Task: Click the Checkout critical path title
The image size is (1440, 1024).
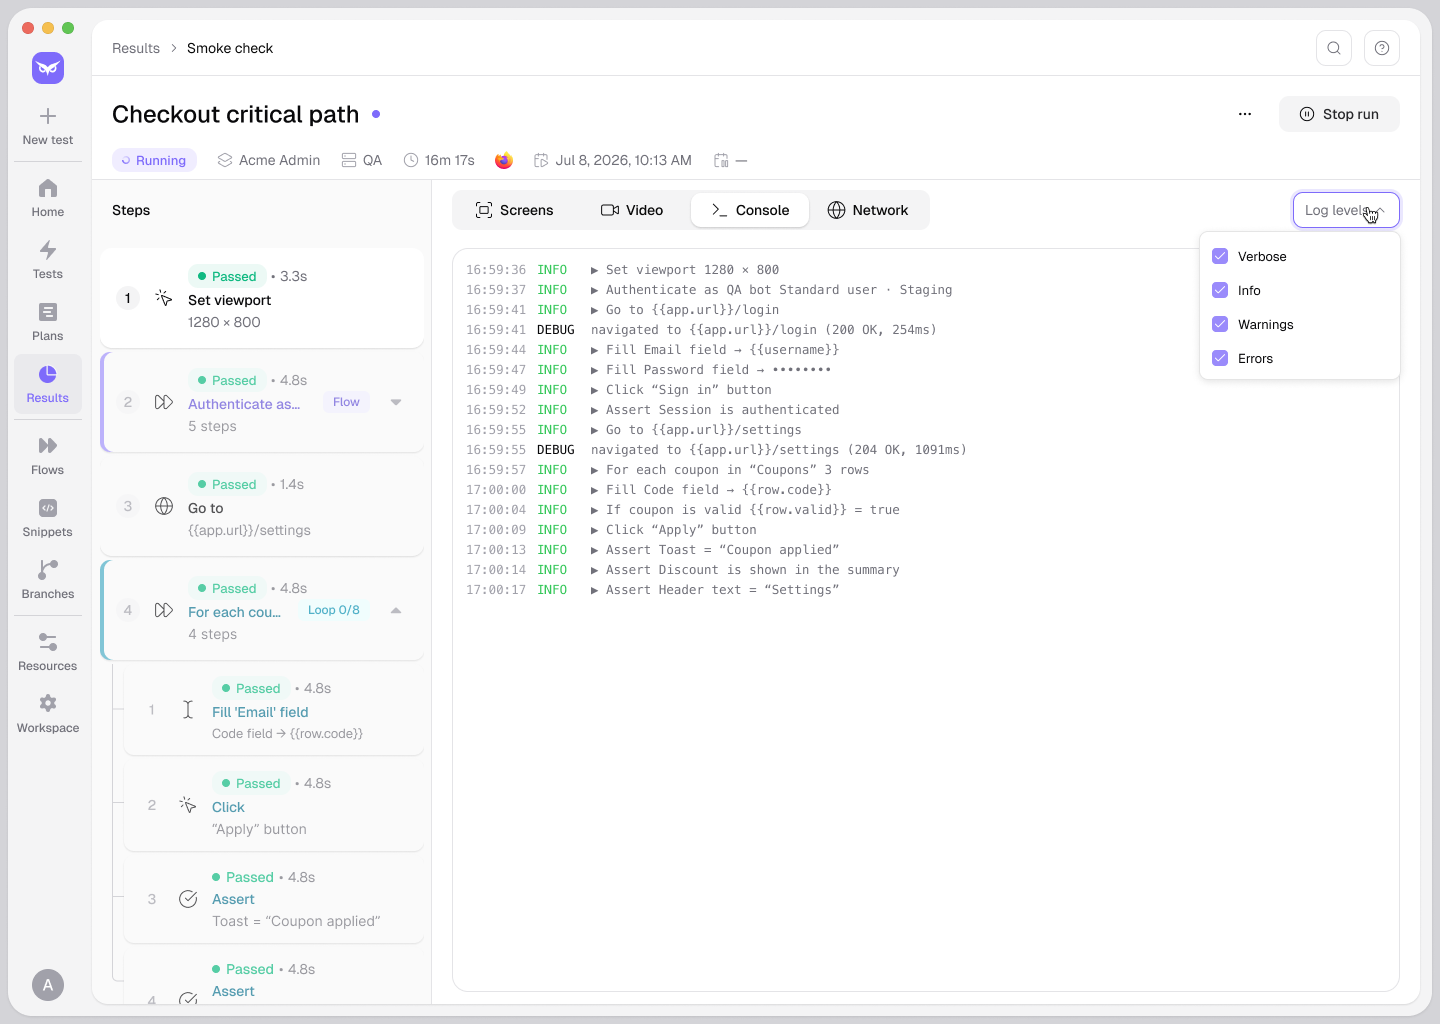Action: point(235,114)
